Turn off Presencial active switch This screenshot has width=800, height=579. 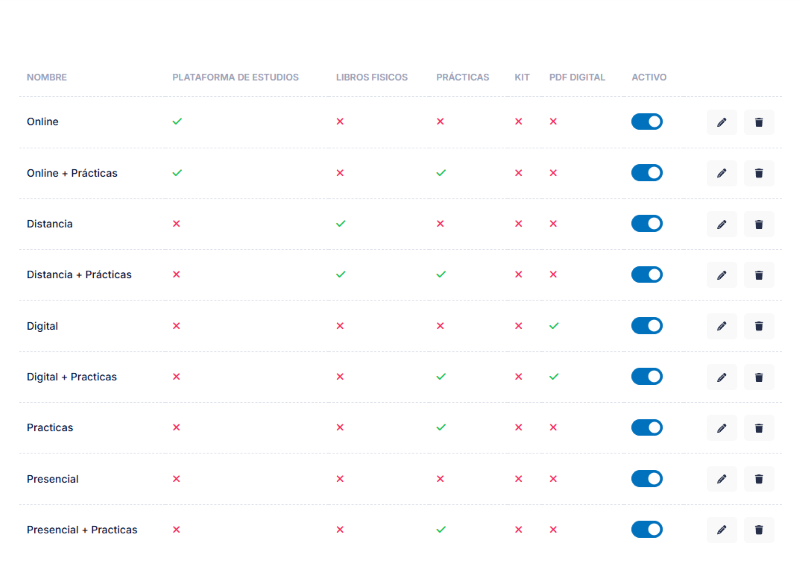646,479
